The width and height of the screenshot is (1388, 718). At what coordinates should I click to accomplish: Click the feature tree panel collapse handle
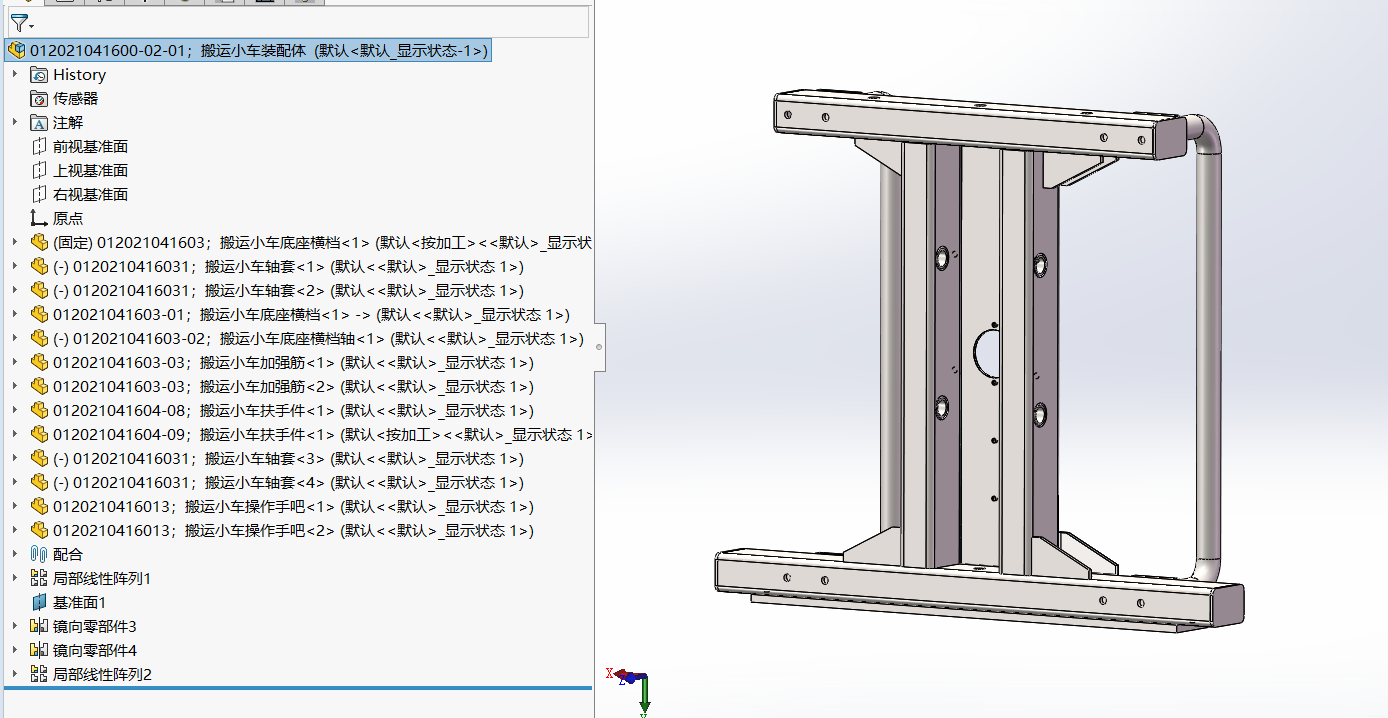(599, 347)
